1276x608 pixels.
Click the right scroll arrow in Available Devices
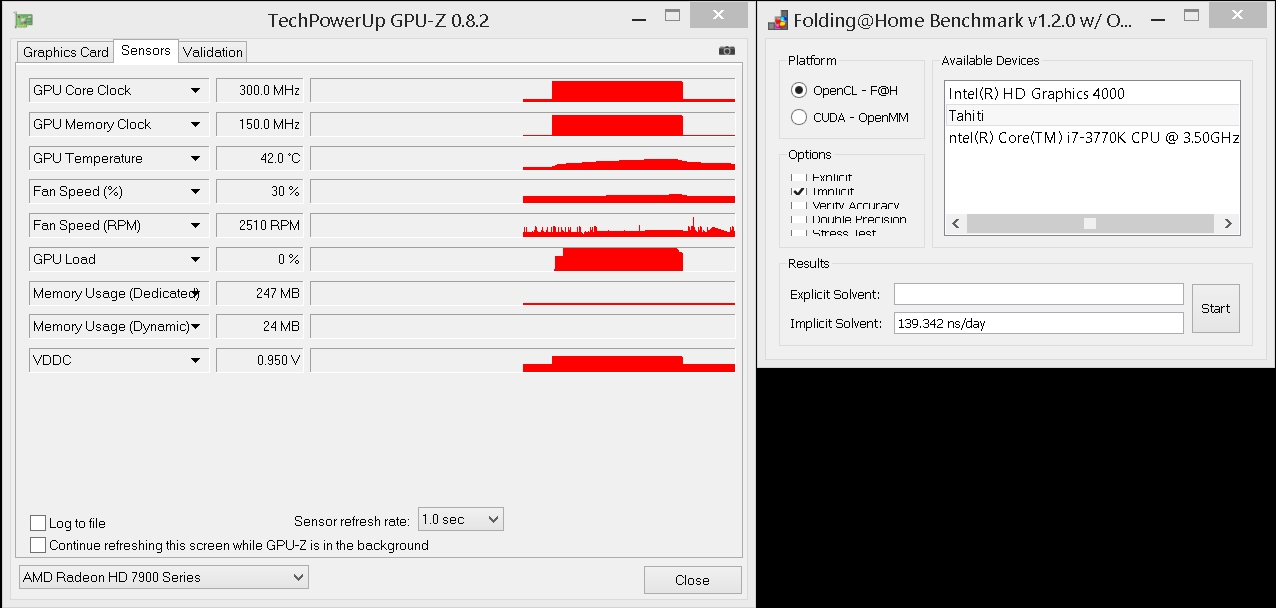pos(1229,224)
